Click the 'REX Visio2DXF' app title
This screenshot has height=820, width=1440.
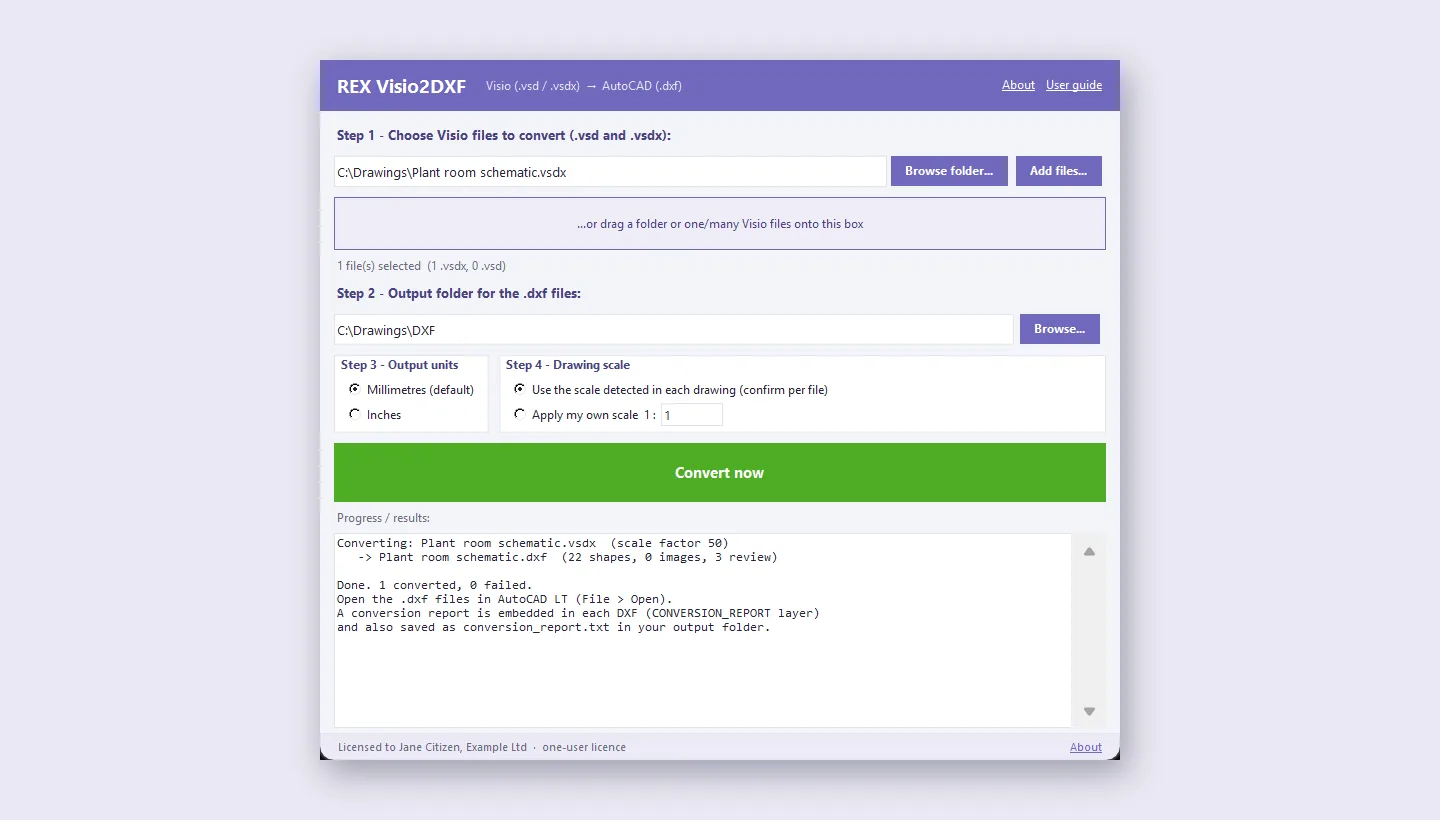[x=401, y=86]
